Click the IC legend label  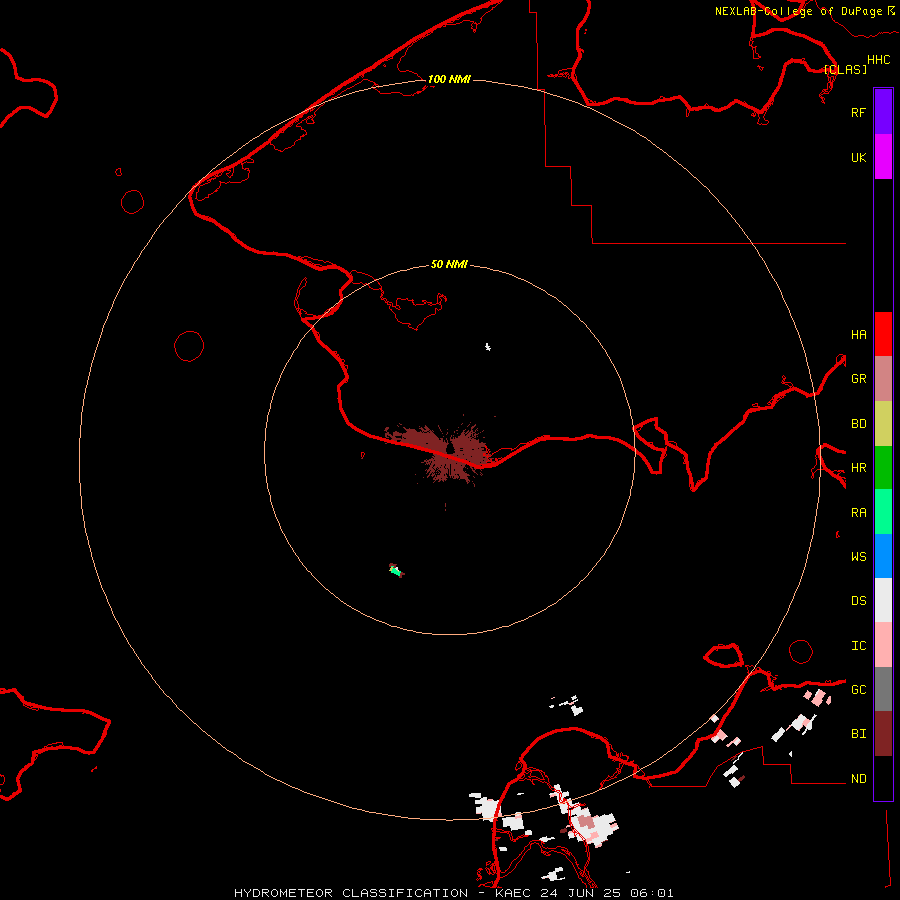(858, 645)
